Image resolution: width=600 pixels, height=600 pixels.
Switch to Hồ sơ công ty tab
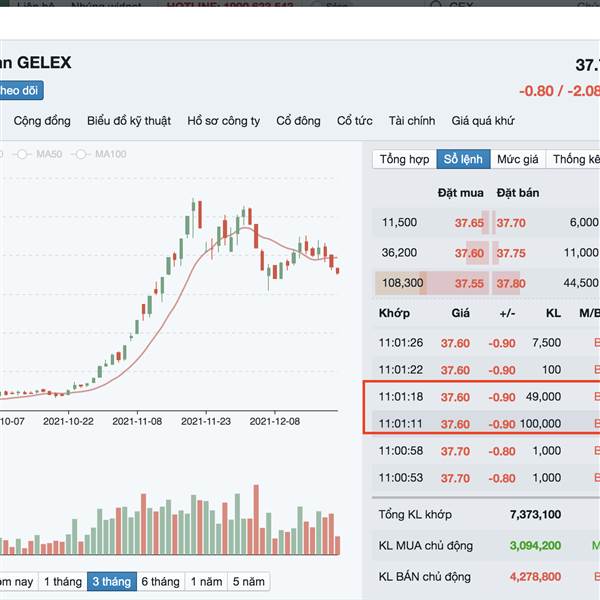click(224, 121)
